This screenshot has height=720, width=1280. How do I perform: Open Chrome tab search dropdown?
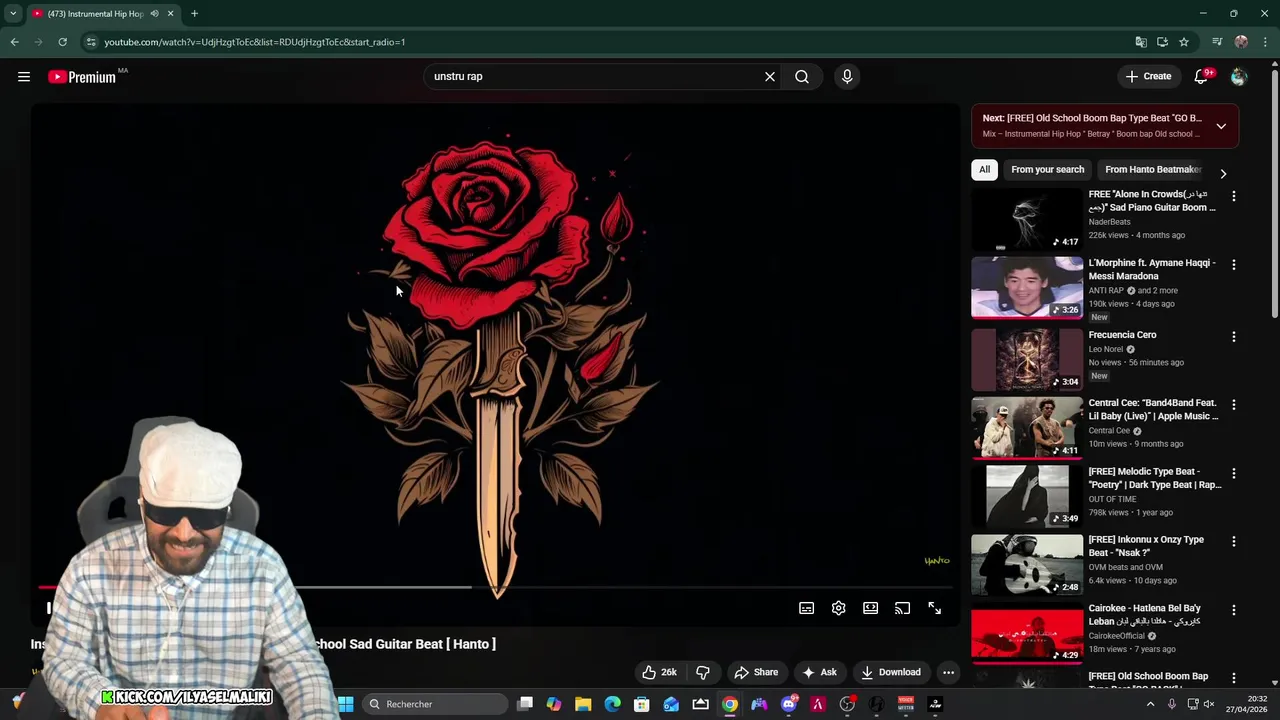pos(13,14)
